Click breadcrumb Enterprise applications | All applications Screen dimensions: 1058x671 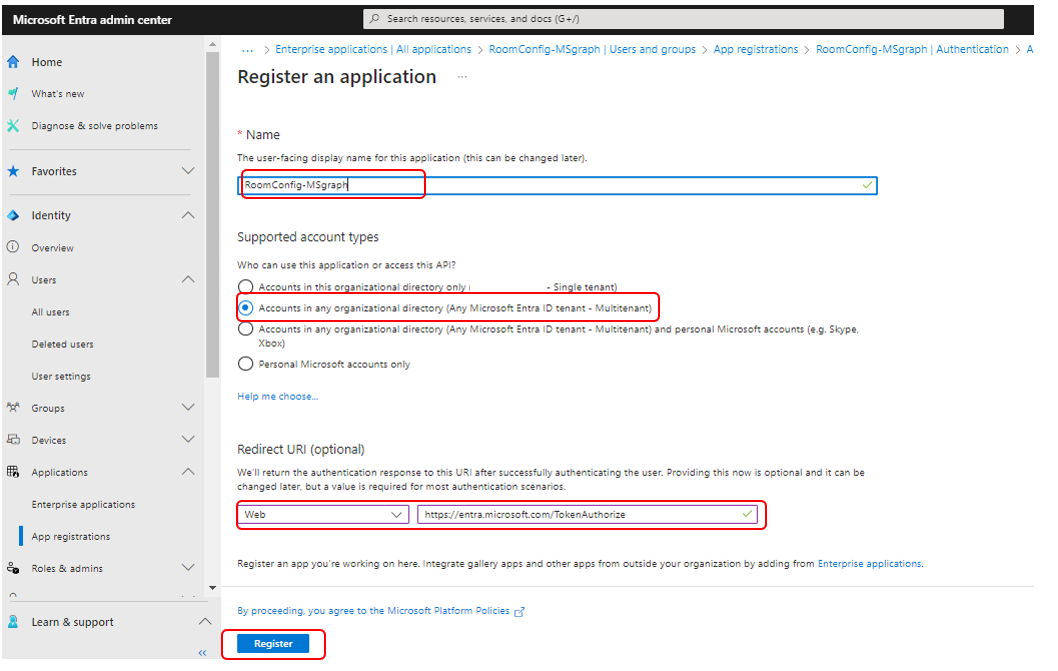coord(373,49)
